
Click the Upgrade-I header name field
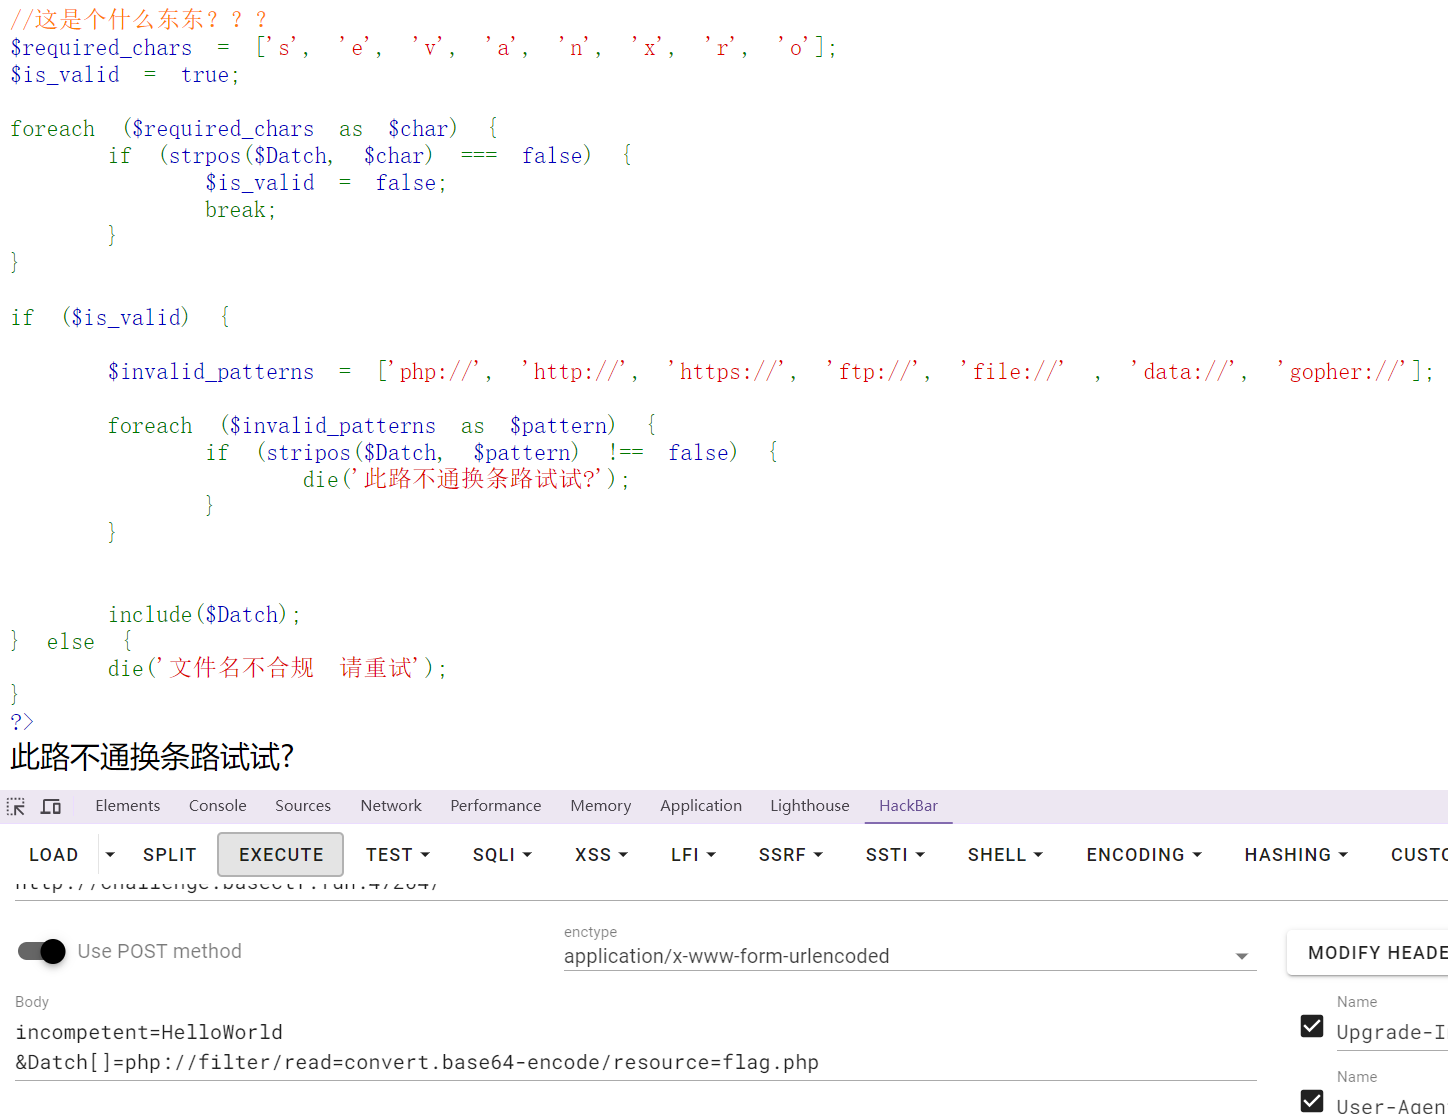coord(1392,1032)
